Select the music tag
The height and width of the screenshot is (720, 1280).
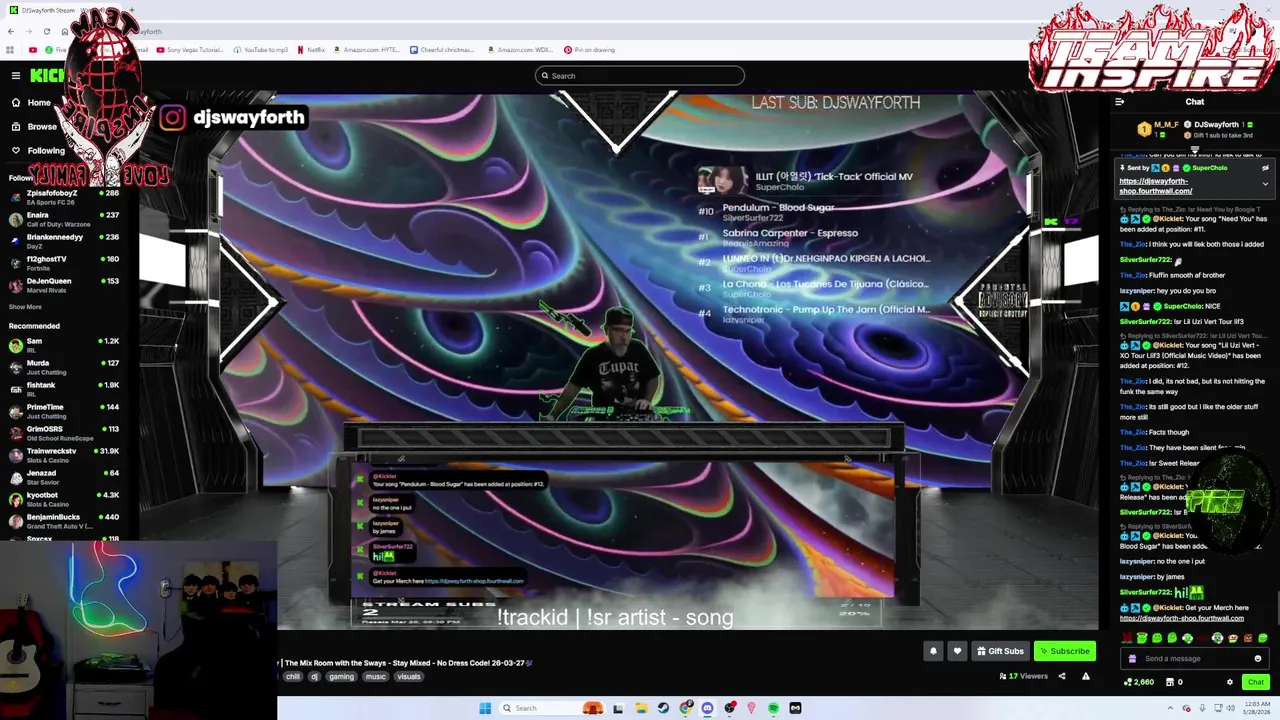pyautogui.click(x=375, y=677)
